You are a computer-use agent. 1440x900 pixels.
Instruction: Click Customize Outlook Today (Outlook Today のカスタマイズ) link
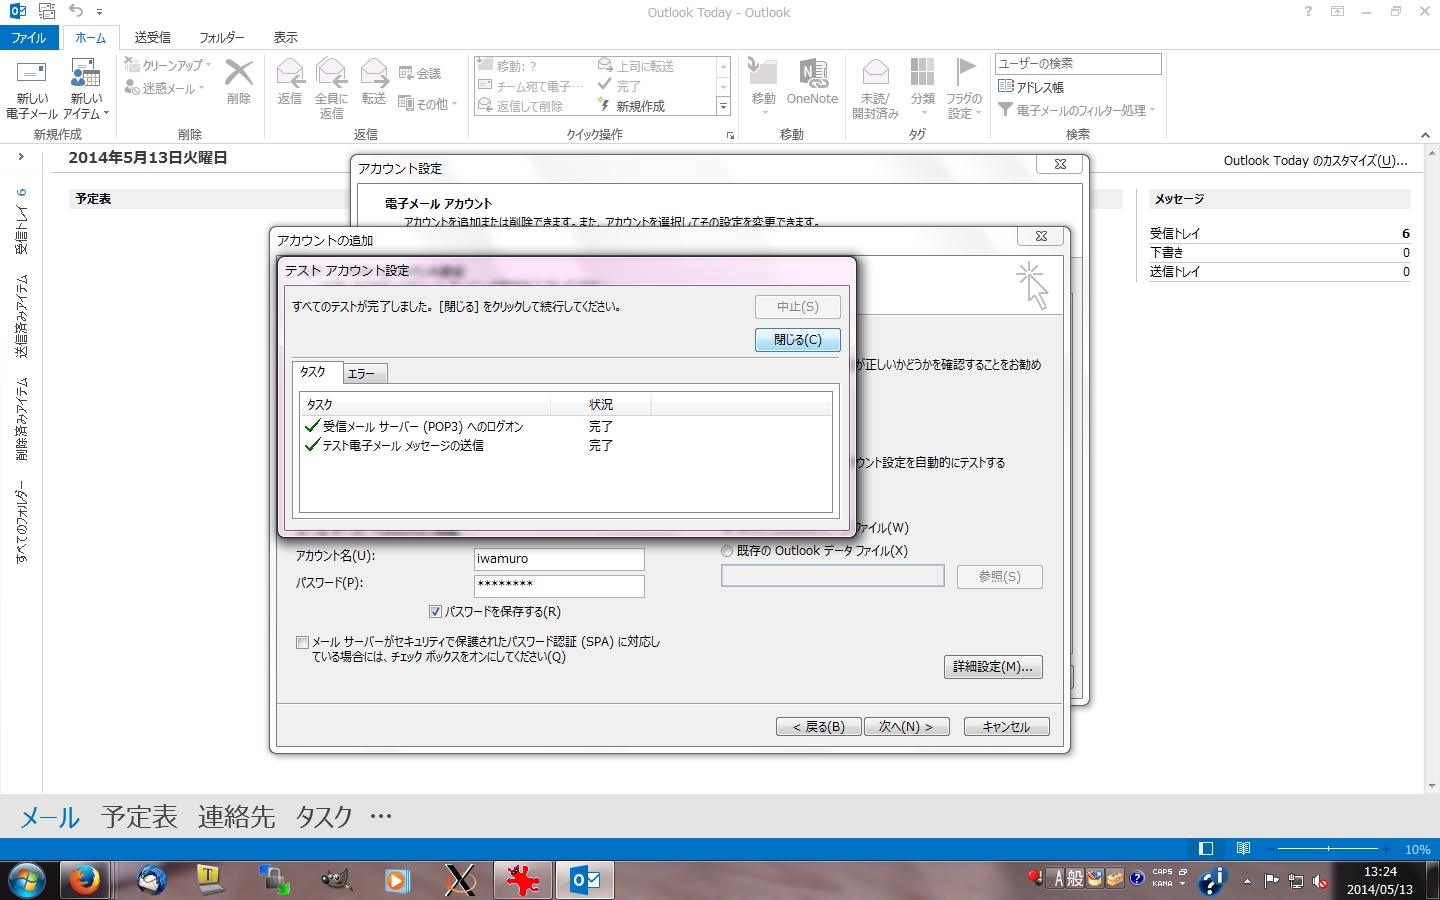pyautogui.click(x=1315, y=160)
